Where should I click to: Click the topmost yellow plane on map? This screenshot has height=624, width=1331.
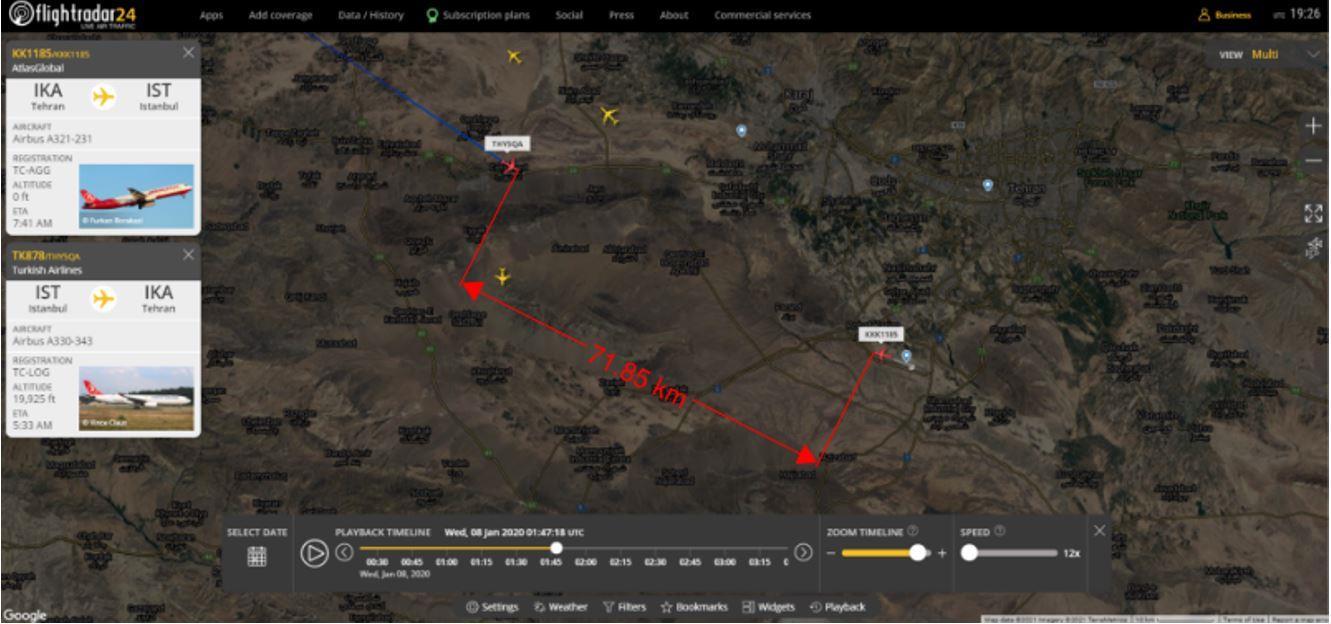(514, 56)
